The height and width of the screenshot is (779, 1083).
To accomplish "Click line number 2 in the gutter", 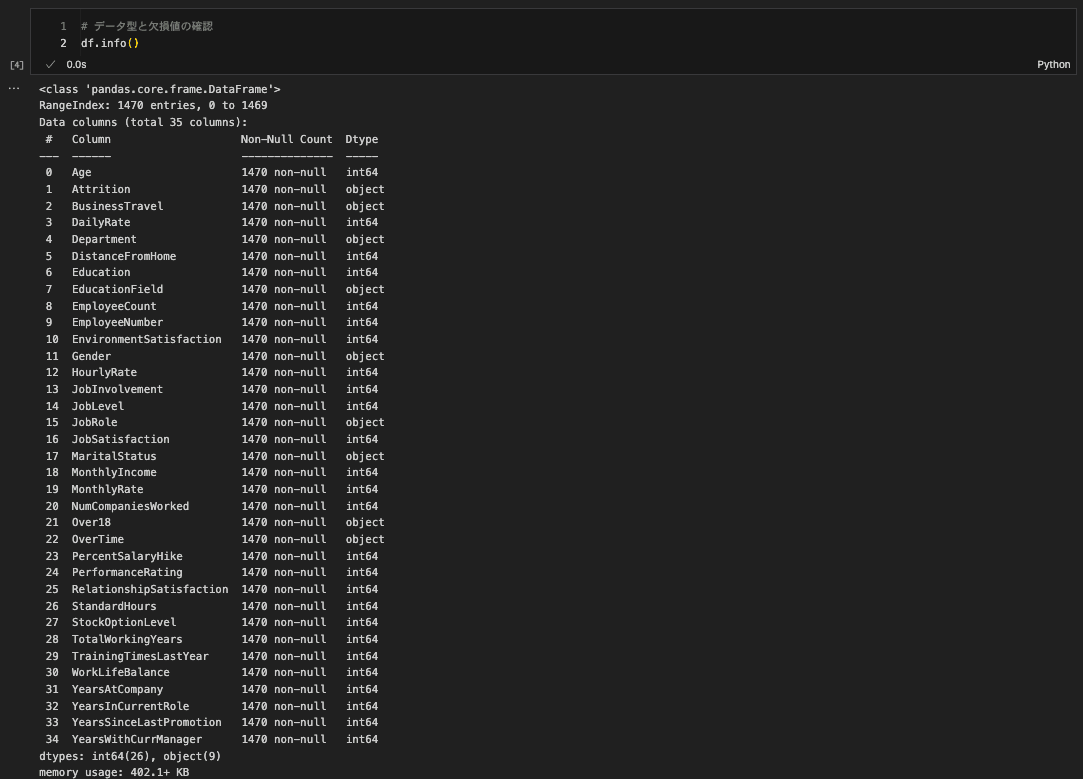I will coord(63,43).
